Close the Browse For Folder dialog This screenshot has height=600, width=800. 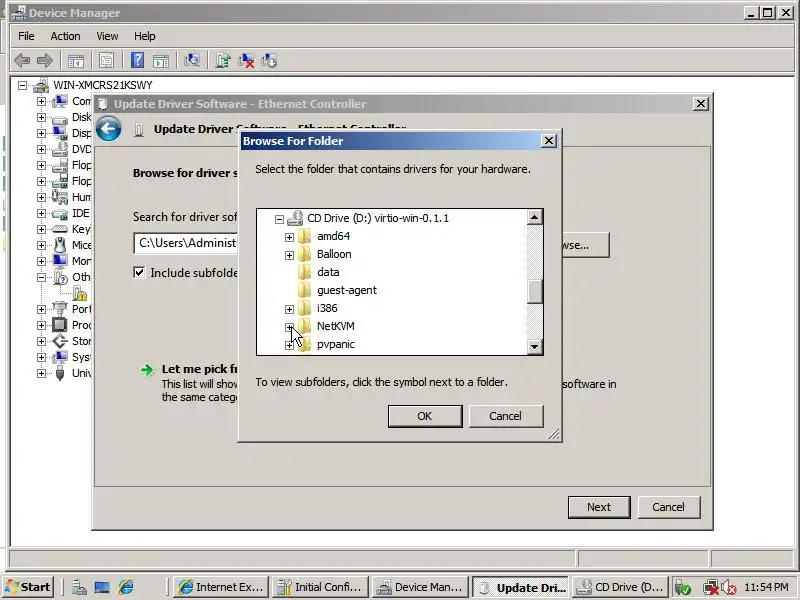(548, 141)
